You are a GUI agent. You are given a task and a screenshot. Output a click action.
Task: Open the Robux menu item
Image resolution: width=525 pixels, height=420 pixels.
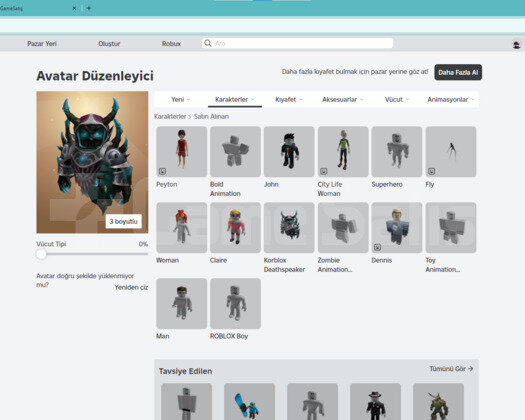171,44
